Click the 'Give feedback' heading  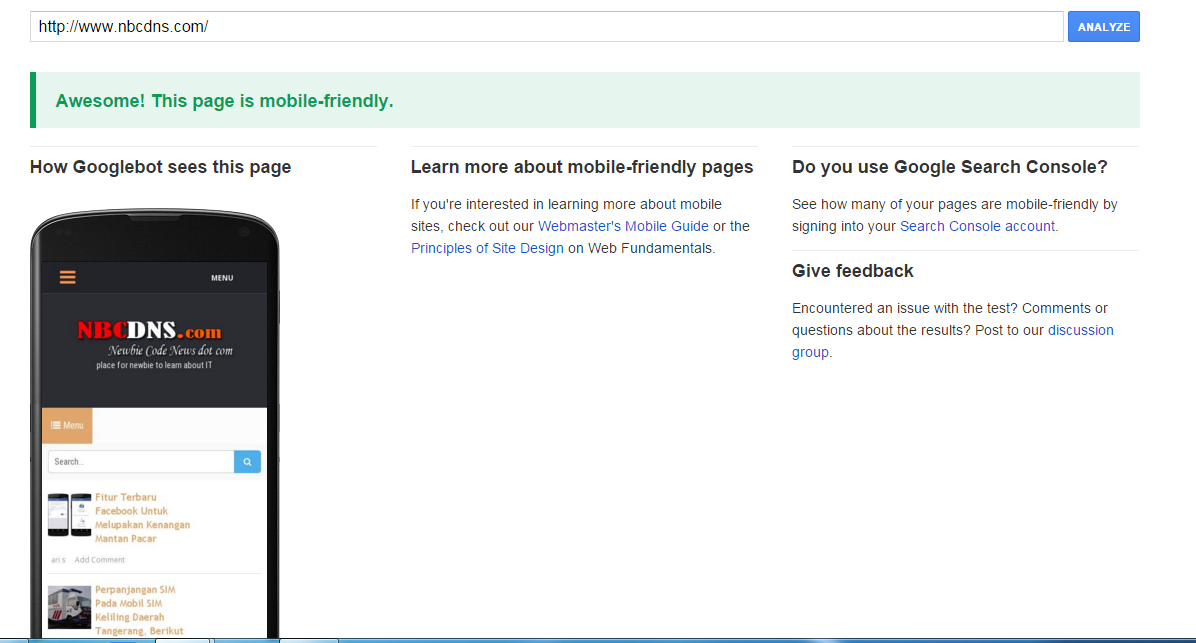point(853,271)
